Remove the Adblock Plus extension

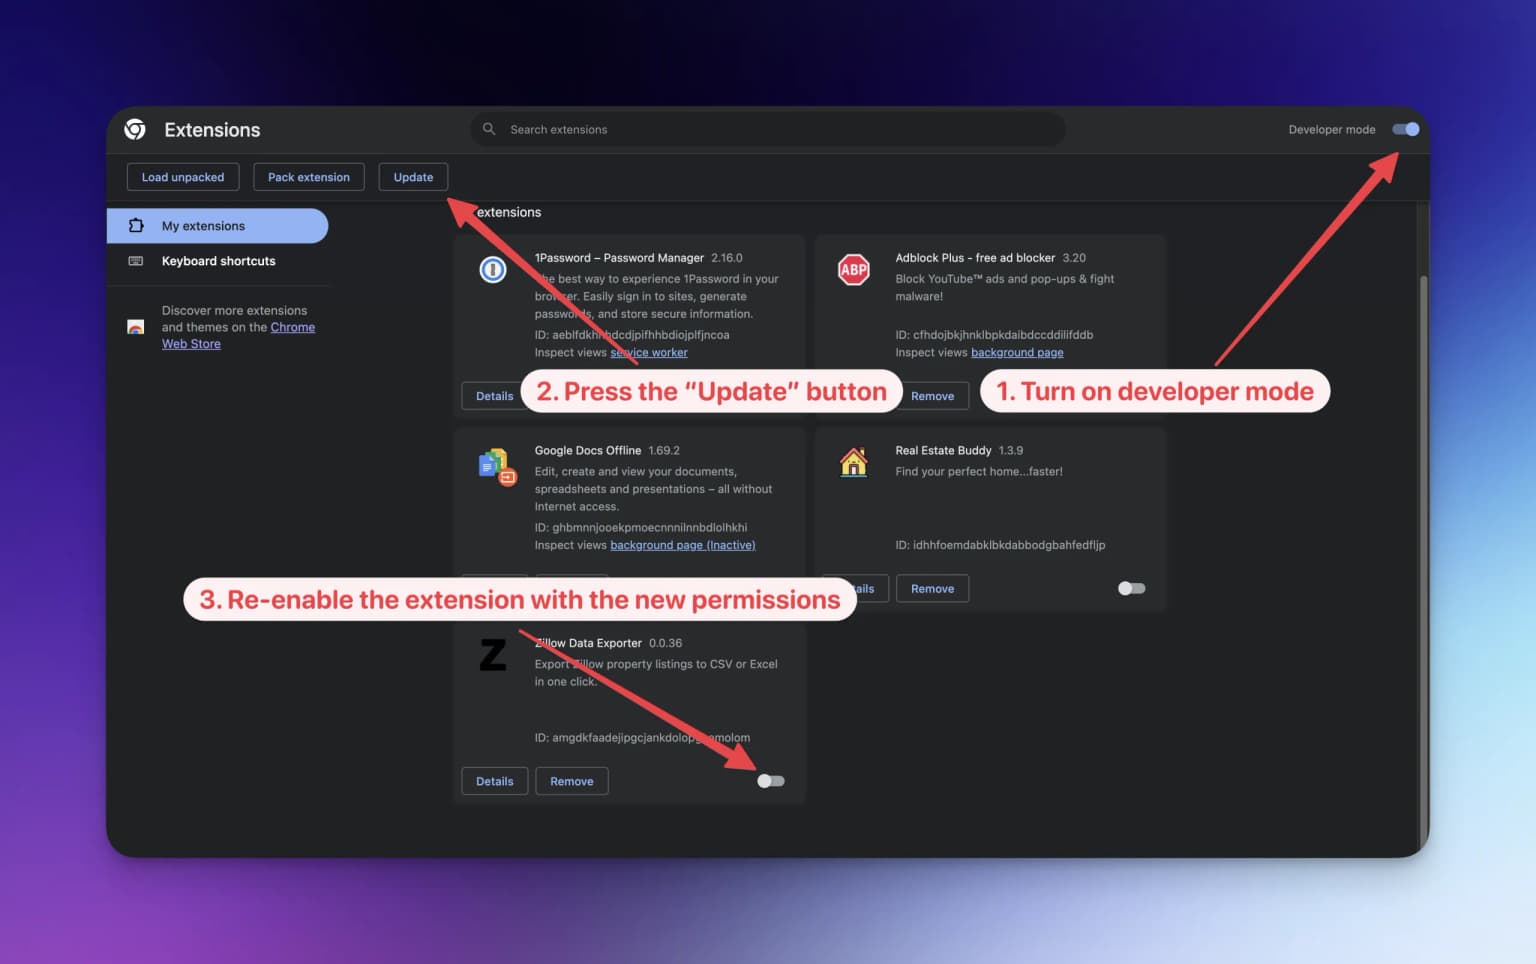tap(933, 396)
